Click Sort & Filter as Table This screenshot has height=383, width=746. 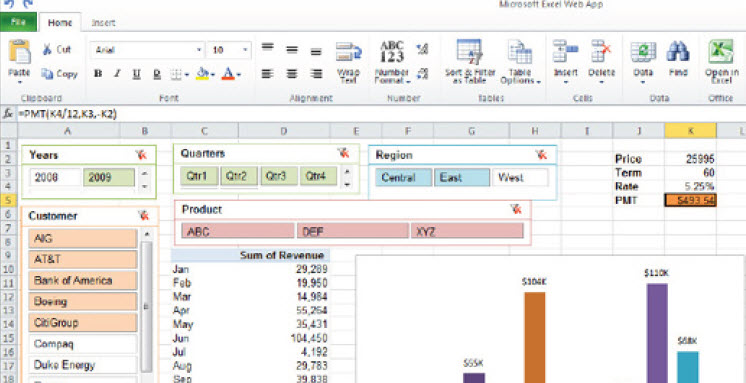point(470,62)
